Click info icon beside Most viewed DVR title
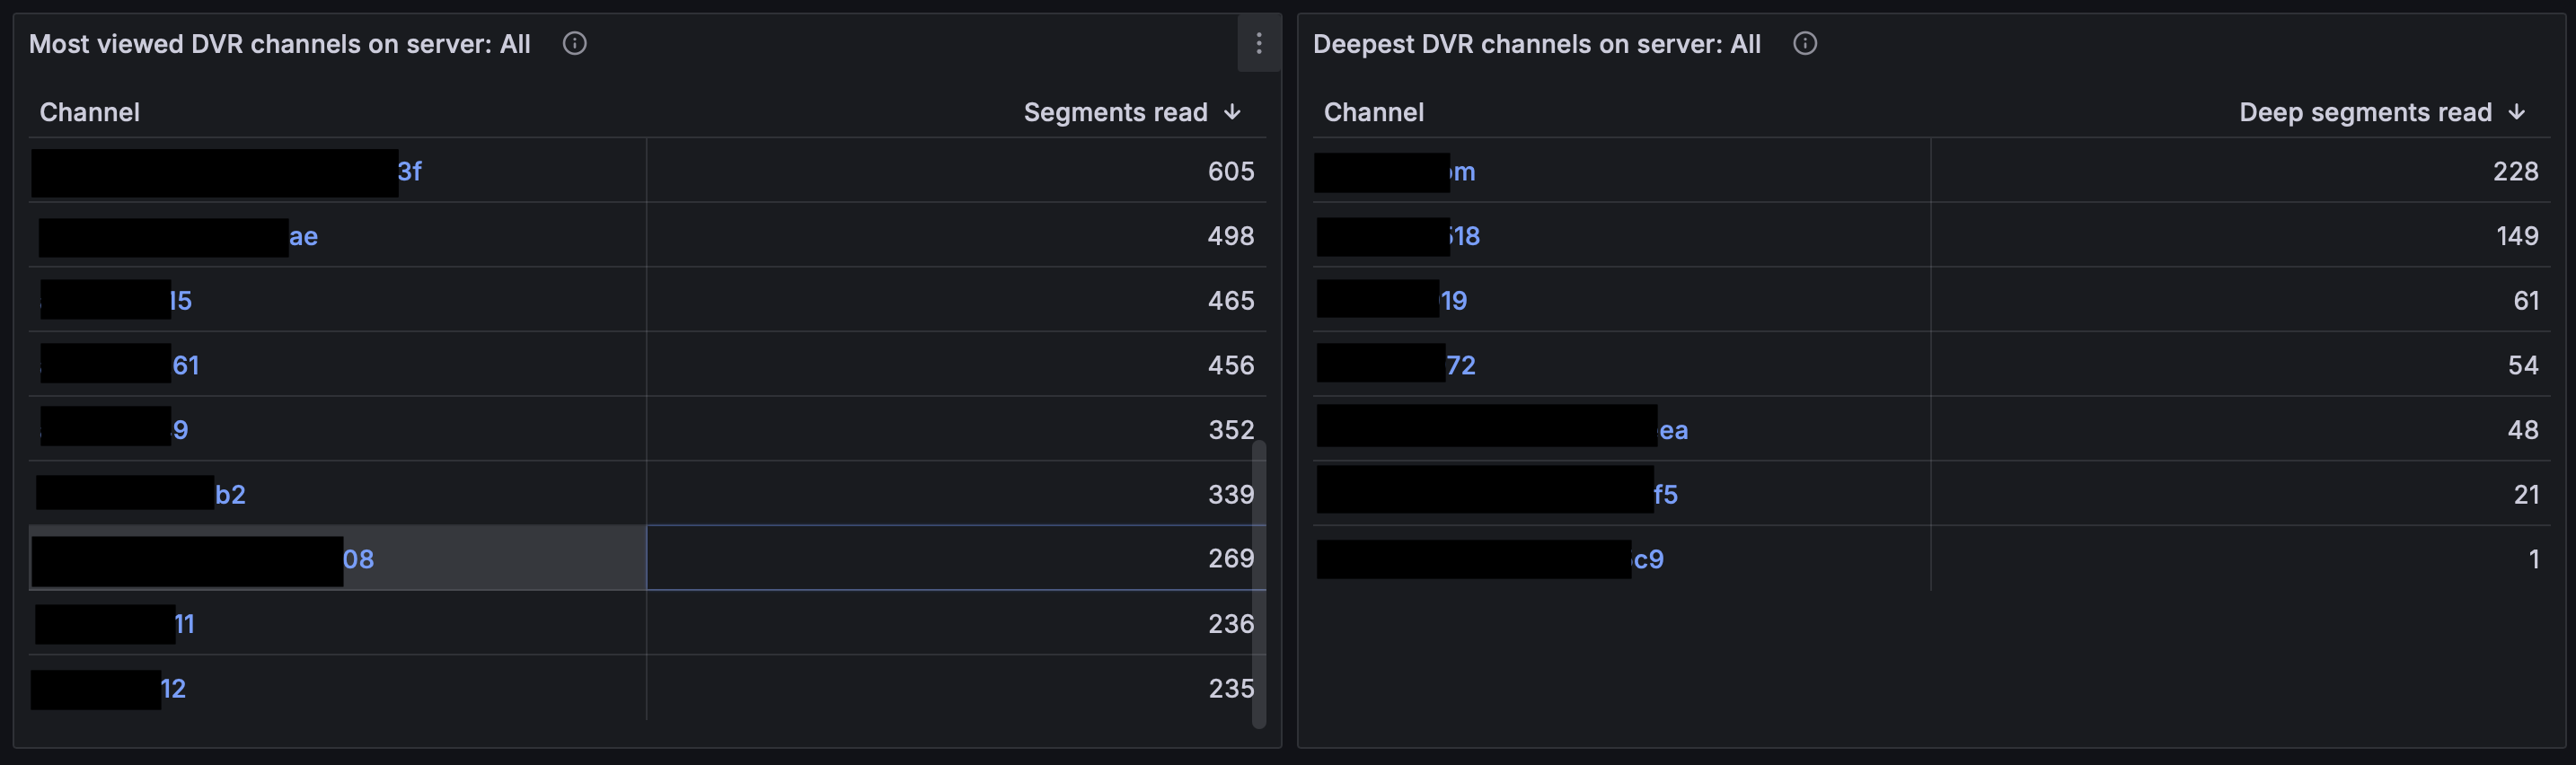The image size is (2576, 765). (574, 43)
